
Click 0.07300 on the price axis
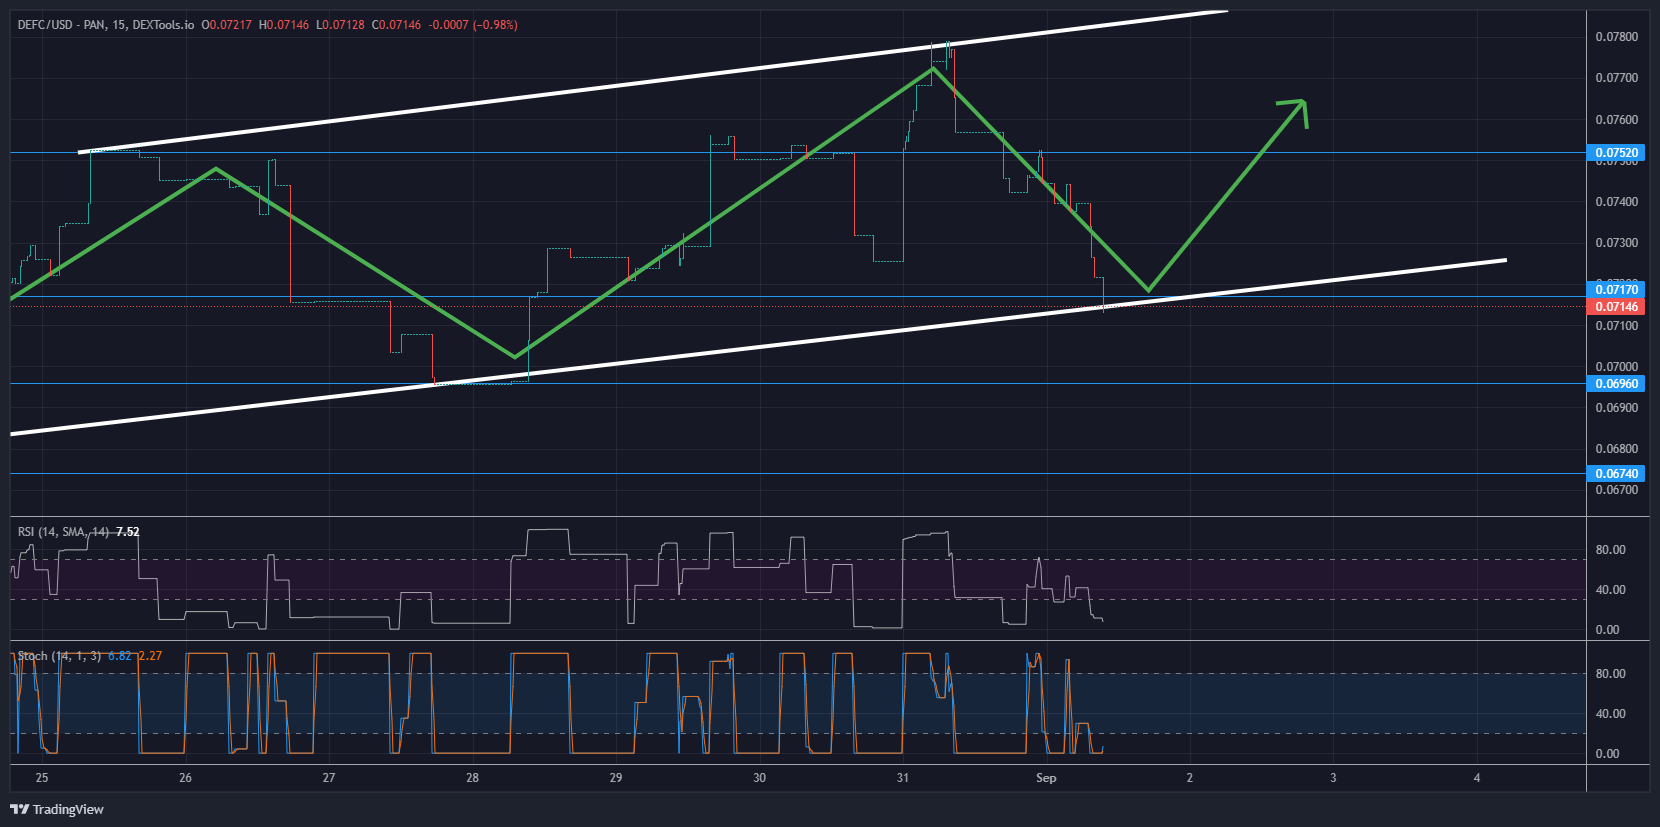(x=1617, y=243)
